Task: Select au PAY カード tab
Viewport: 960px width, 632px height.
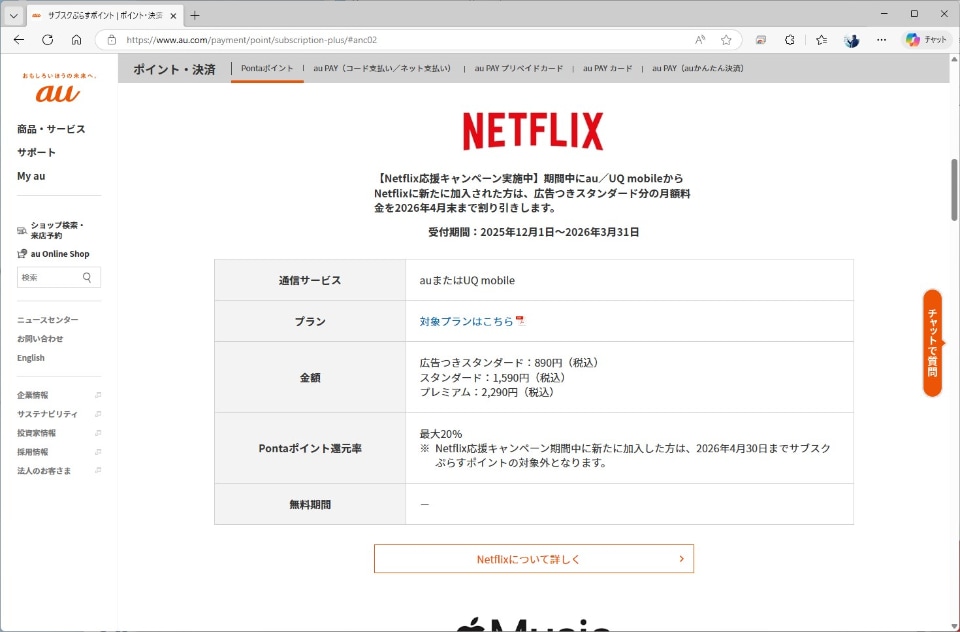Action: tap(607, 69)
